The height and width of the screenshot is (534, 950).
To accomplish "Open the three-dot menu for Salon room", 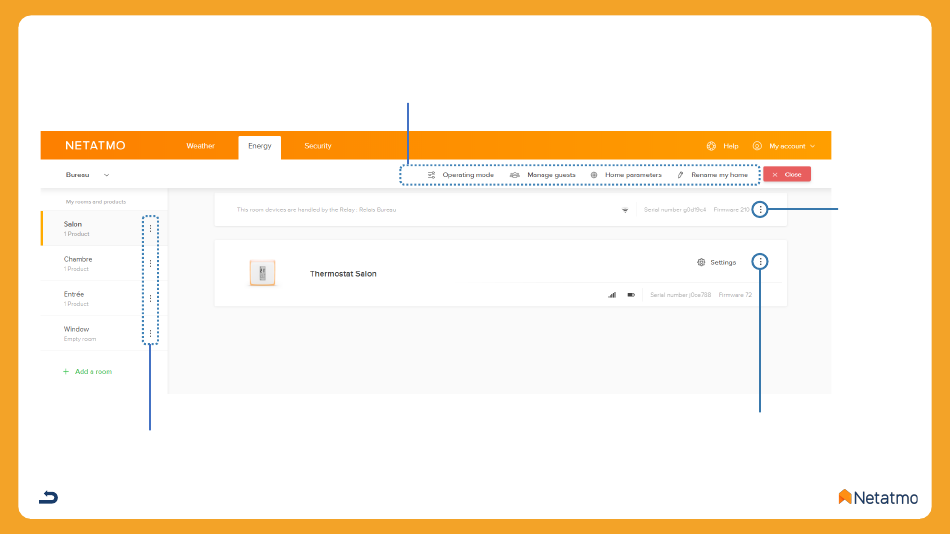I will pyautogui.click(x=150, y=229).
